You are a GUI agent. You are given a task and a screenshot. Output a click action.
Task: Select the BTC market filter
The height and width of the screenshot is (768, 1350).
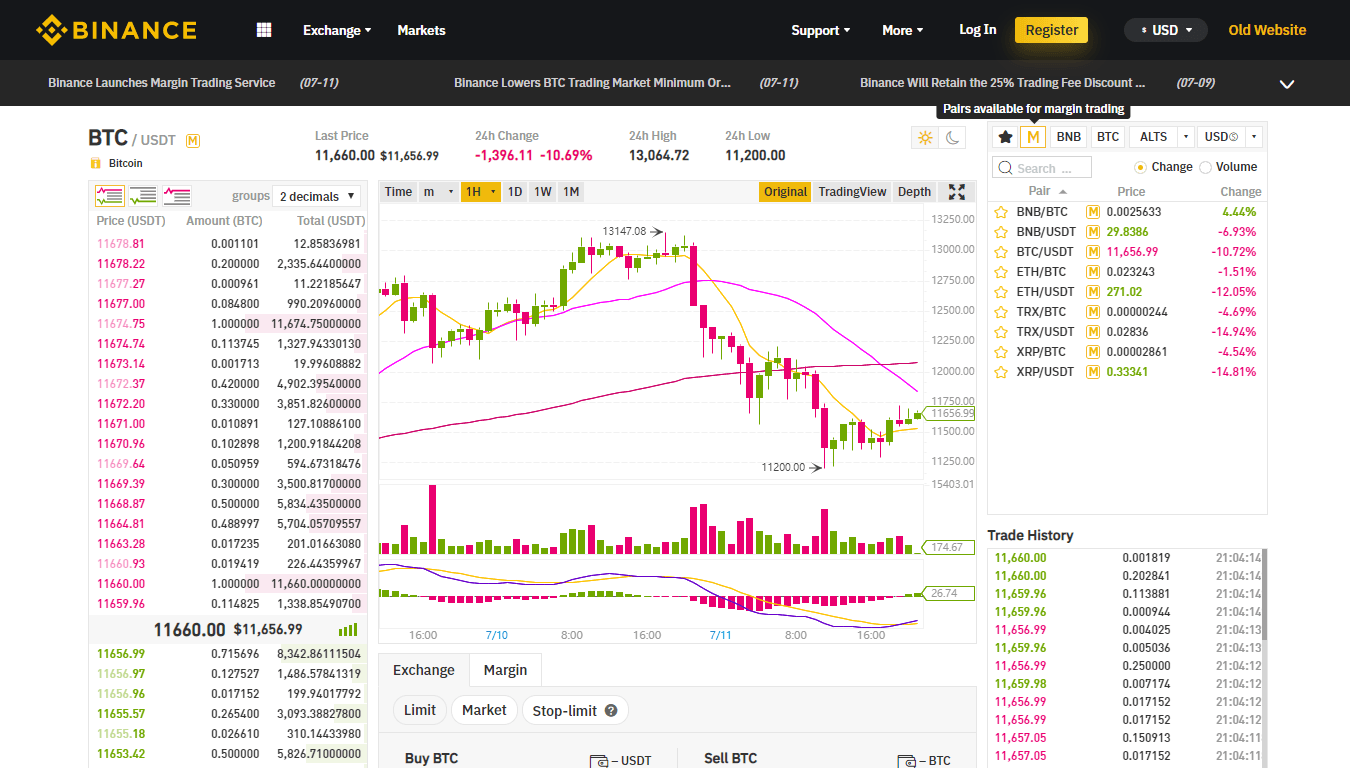pos(1108,137)
